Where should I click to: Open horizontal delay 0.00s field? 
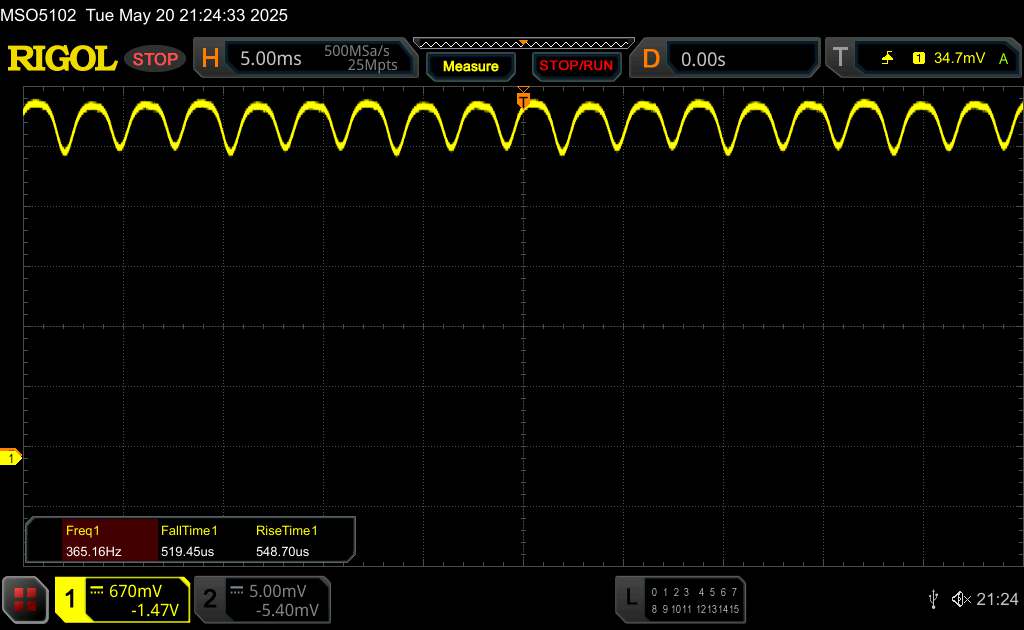[743, 59]
